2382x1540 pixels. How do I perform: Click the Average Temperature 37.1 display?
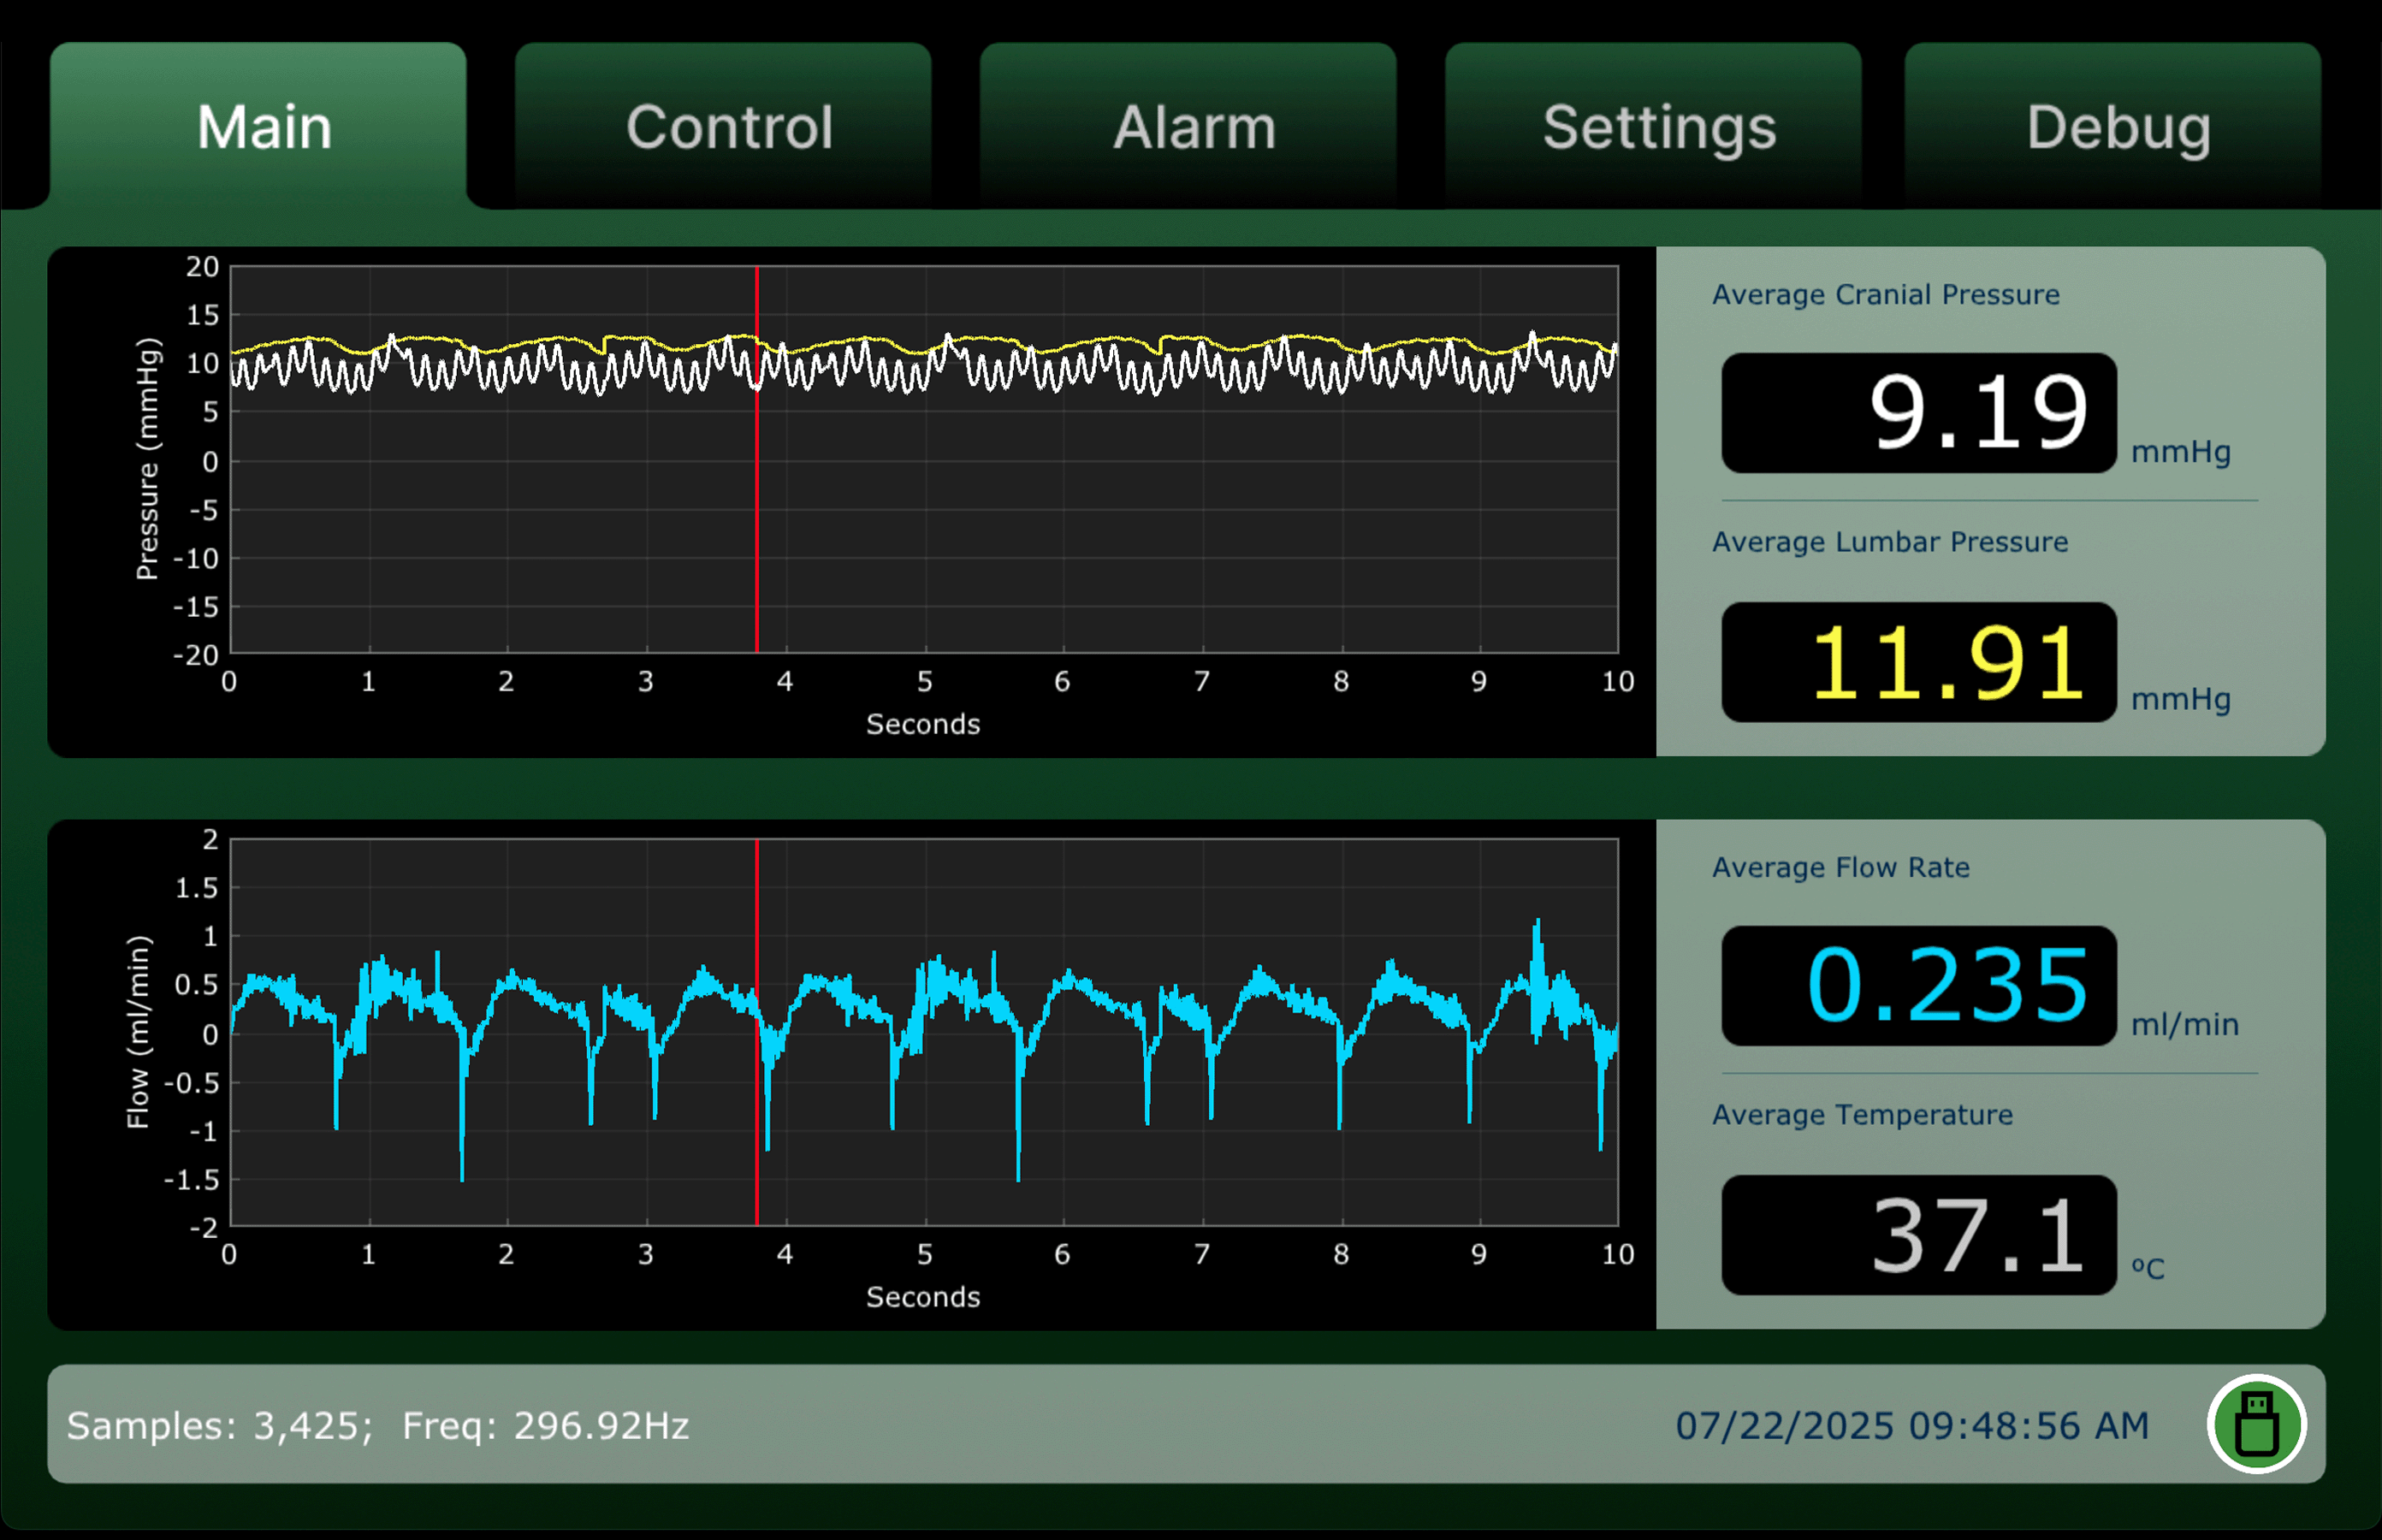1919,1235
